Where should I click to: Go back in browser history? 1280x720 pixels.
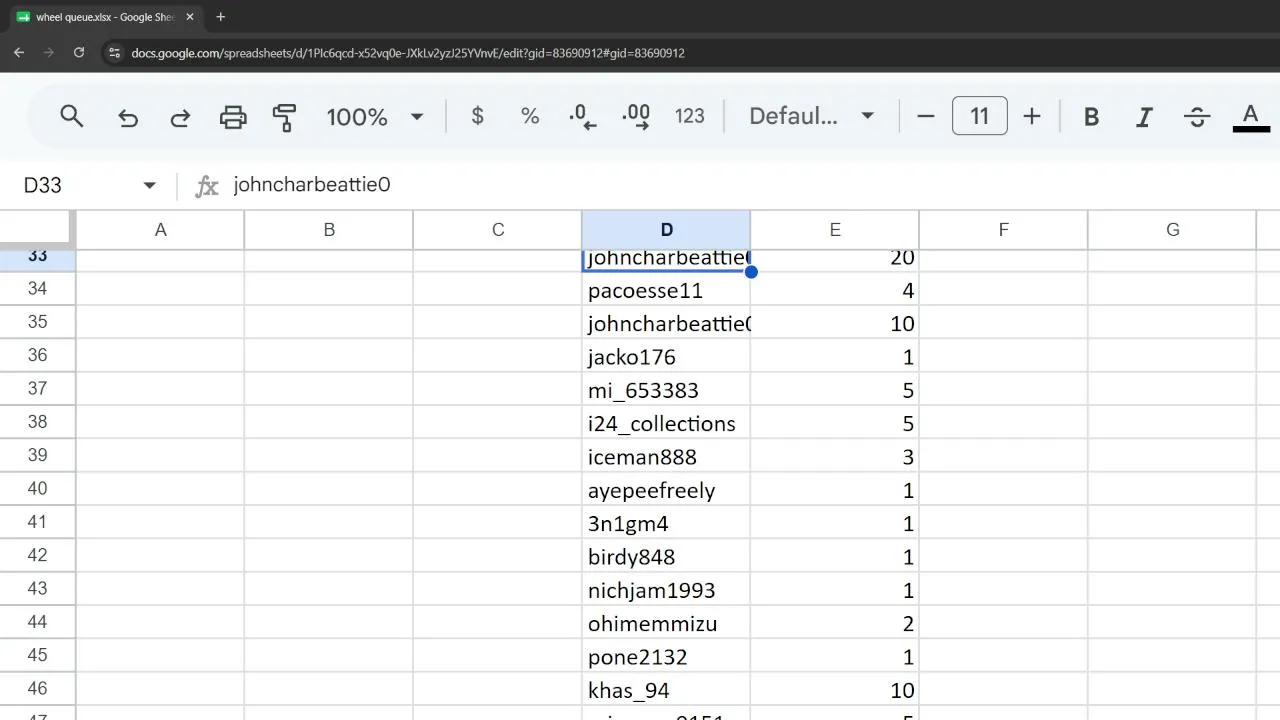tap(19, 52)
